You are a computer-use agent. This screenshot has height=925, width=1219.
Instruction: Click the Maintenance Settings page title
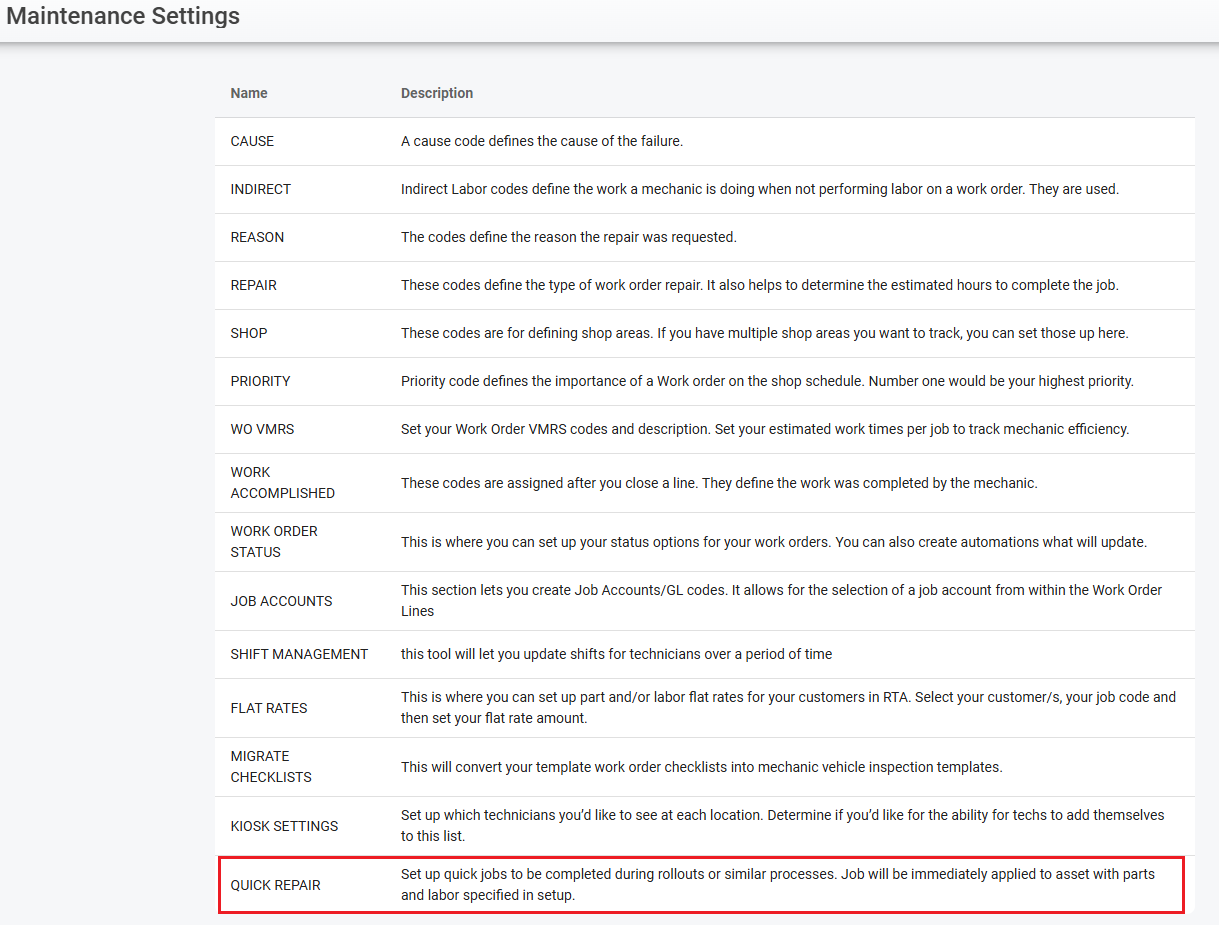(123, 17)
